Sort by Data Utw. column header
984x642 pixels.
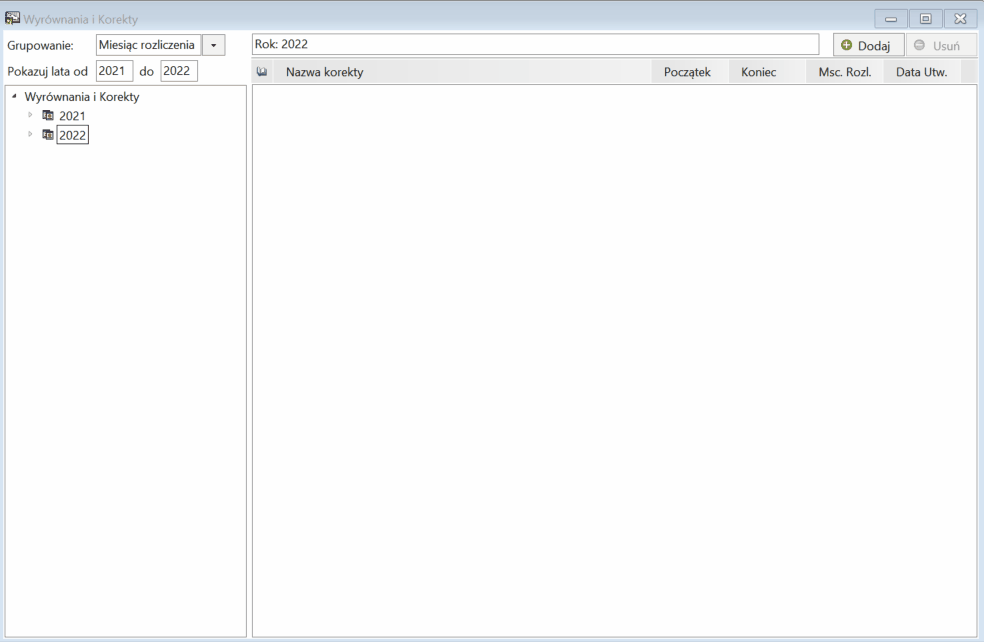pyautogui.click(x=922, y=72)
